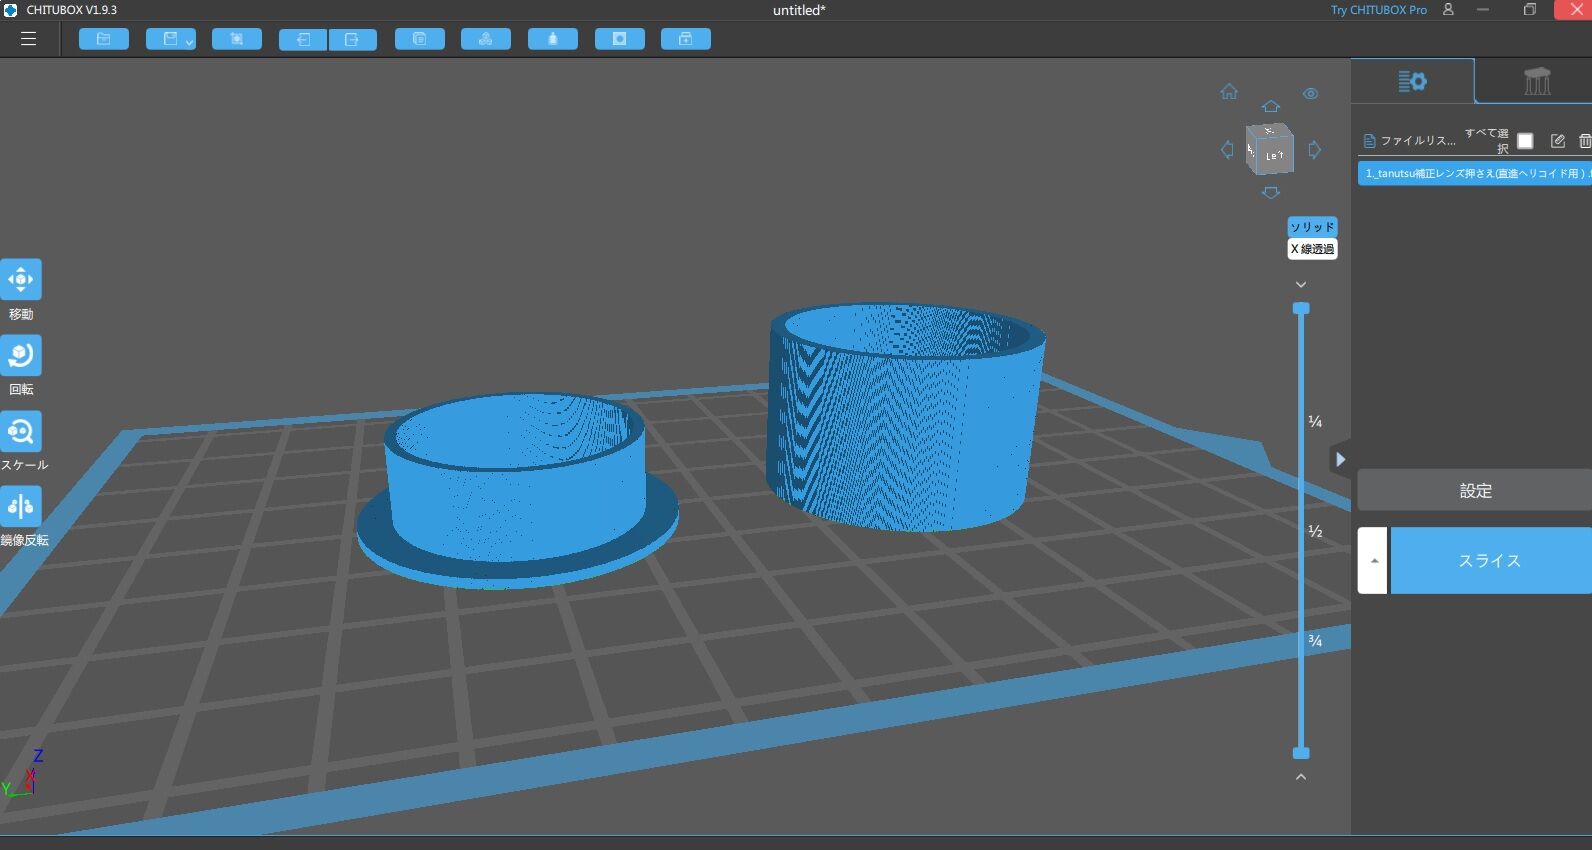Image resolution: width=1592 pixels, height=850 pixels.
Task: Check the select all (すべて選択) checkbox
Action: pyautogui.click(x=1525, y=141)
